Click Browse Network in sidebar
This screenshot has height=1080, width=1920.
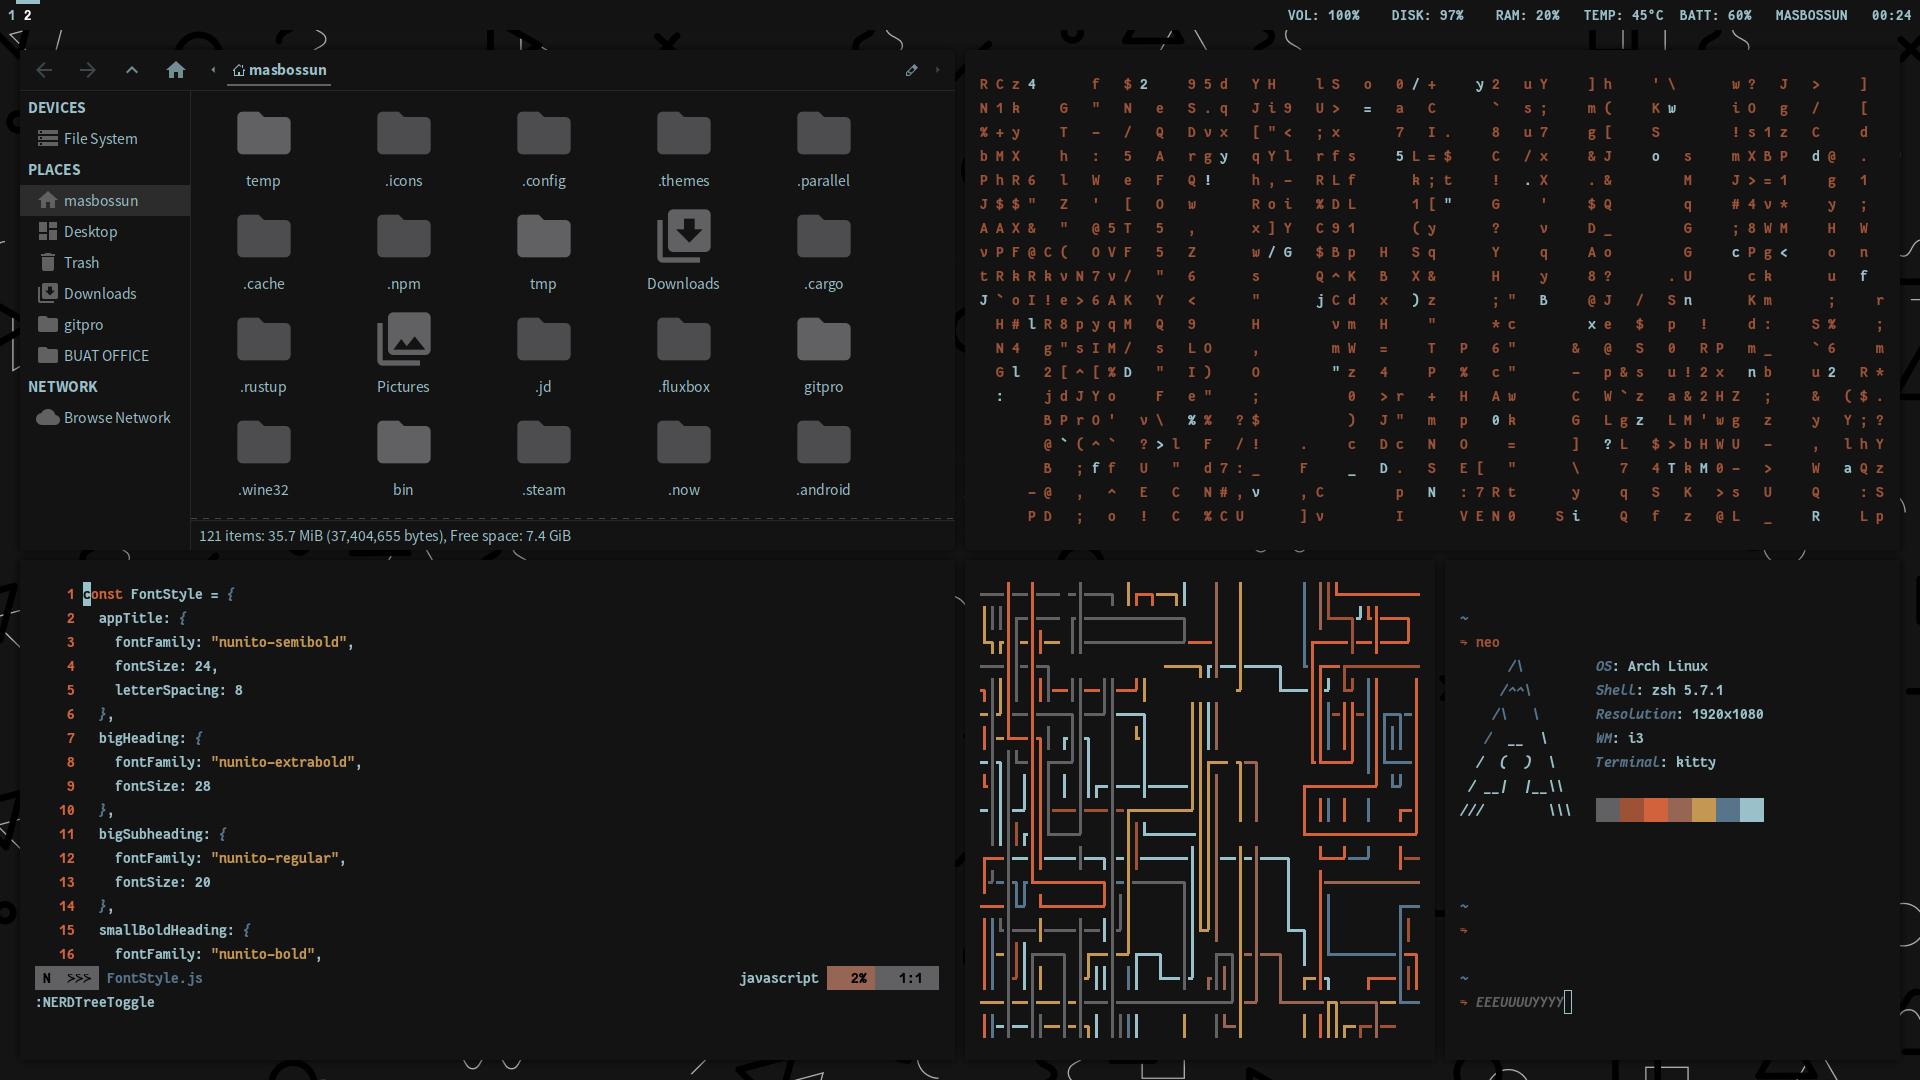(x=104, y=418)
